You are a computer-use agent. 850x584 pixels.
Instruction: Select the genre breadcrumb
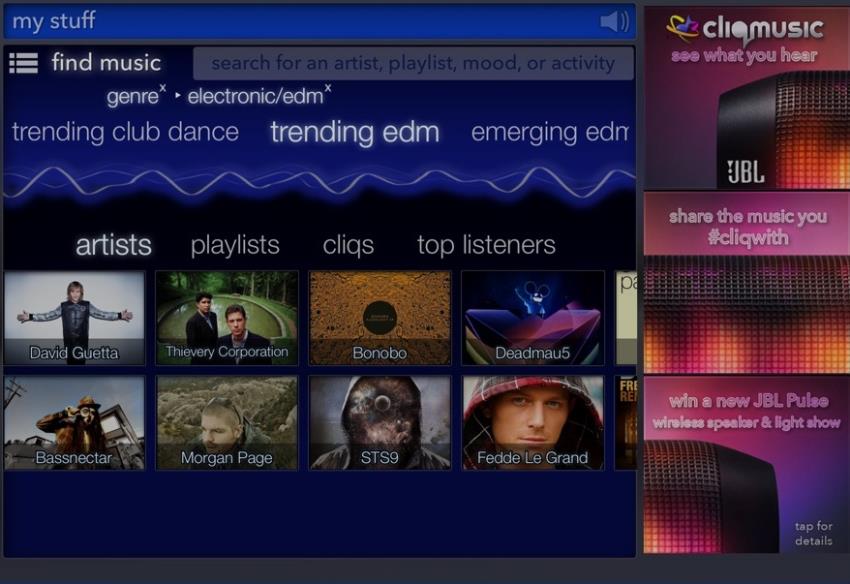[132, 97]
